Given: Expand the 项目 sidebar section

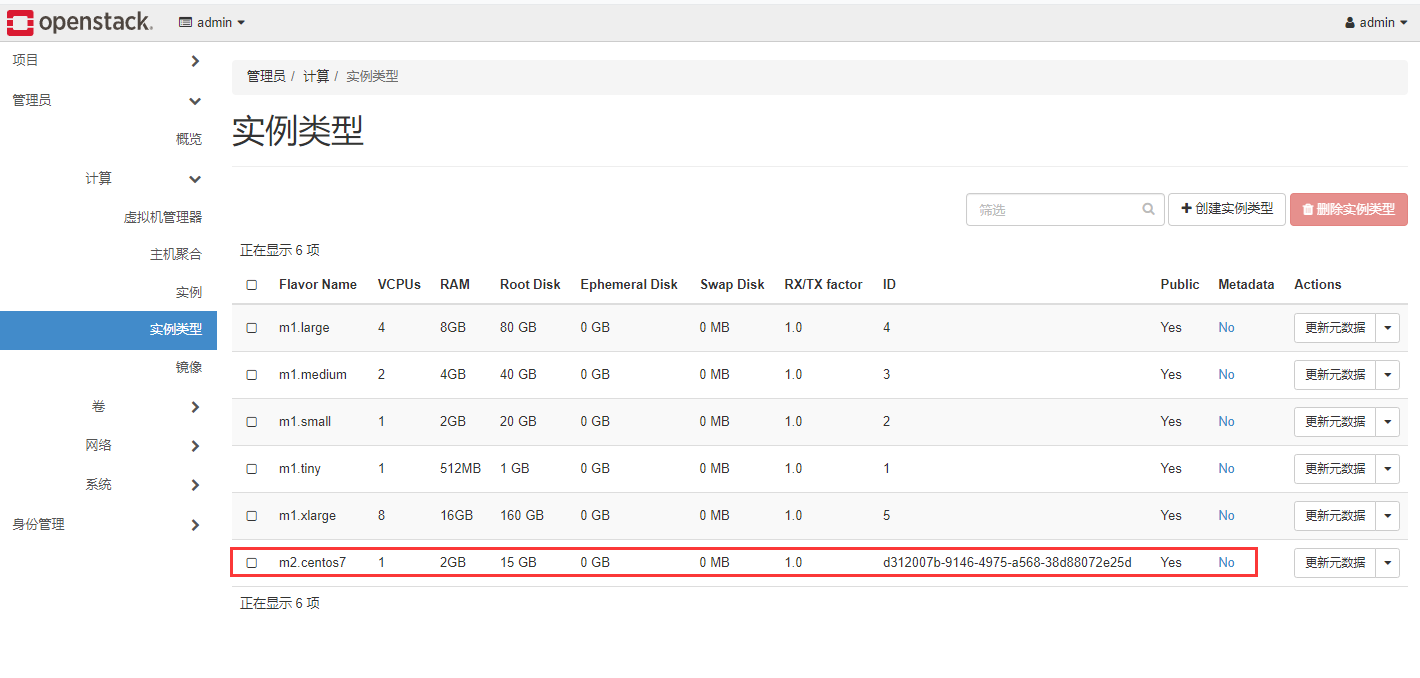Looking at the screenshot, I should click(x=108, y=61).
